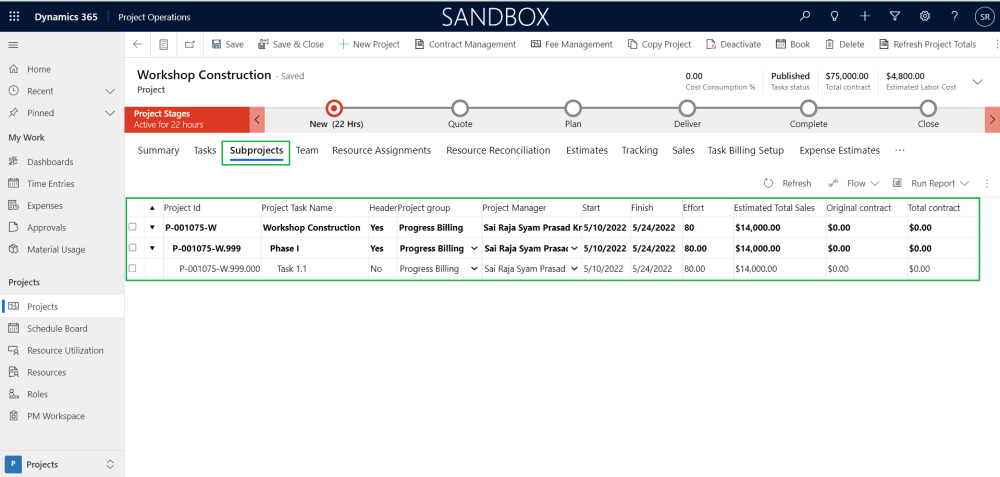1000x477 pixels.
Task: Click the form record view icon
Action: [164, 45]
